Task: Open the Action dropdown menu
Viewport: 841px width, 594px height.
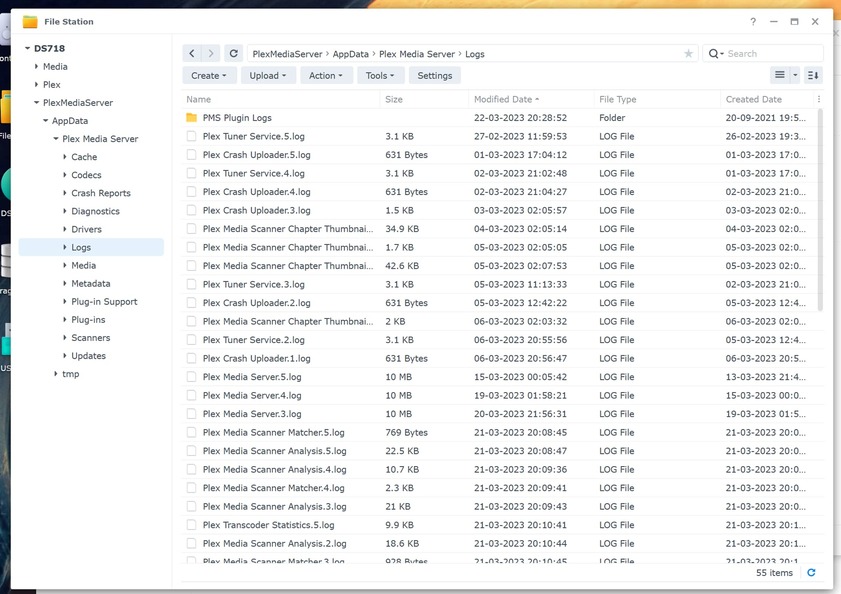Action: click(326, 76)
